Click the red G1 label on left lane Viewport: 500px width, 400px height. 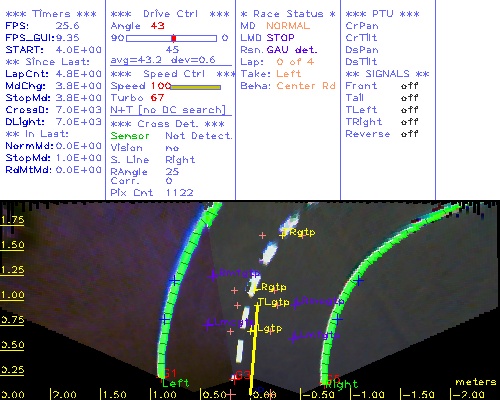coord(170,373)
